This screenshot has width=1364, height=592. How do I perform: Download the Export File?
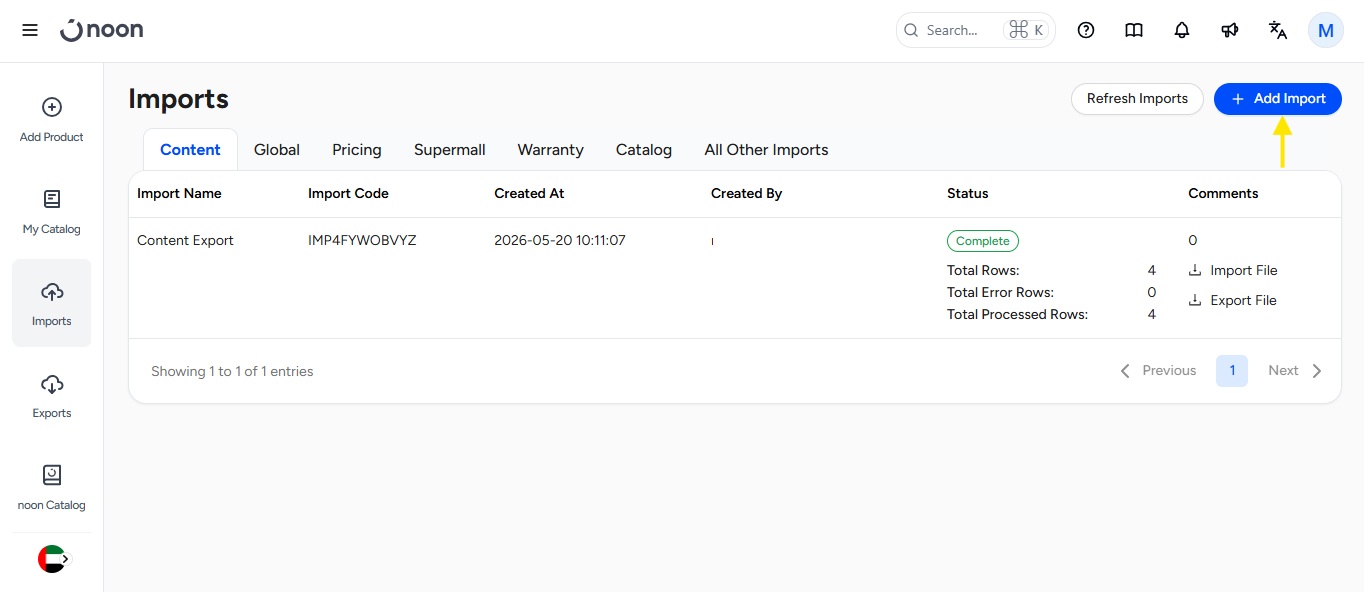(x=1233, y=301)
